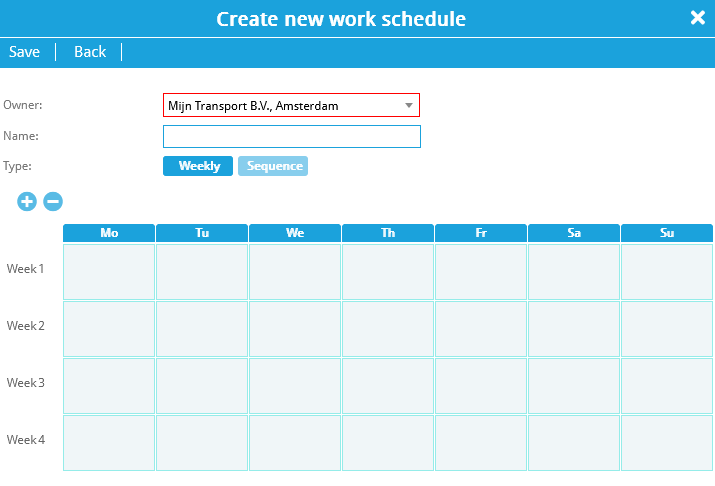Select the Weekly schedule type
The image size is (715, 486).
coord(198,166)
